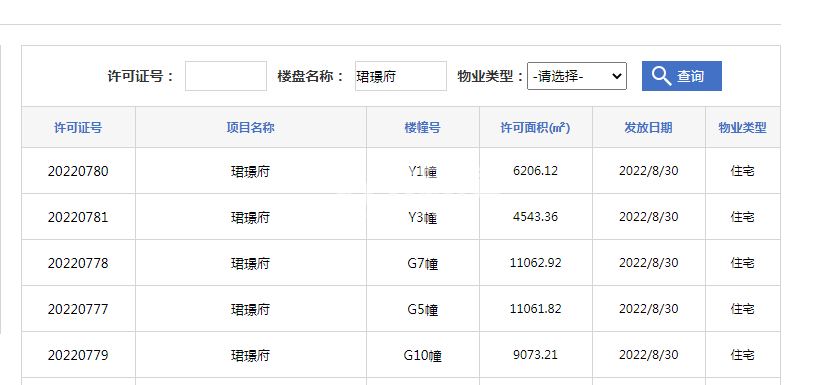
Task: Click date 2022/8/30 in 20220779 row
Action: pos(648,355)
